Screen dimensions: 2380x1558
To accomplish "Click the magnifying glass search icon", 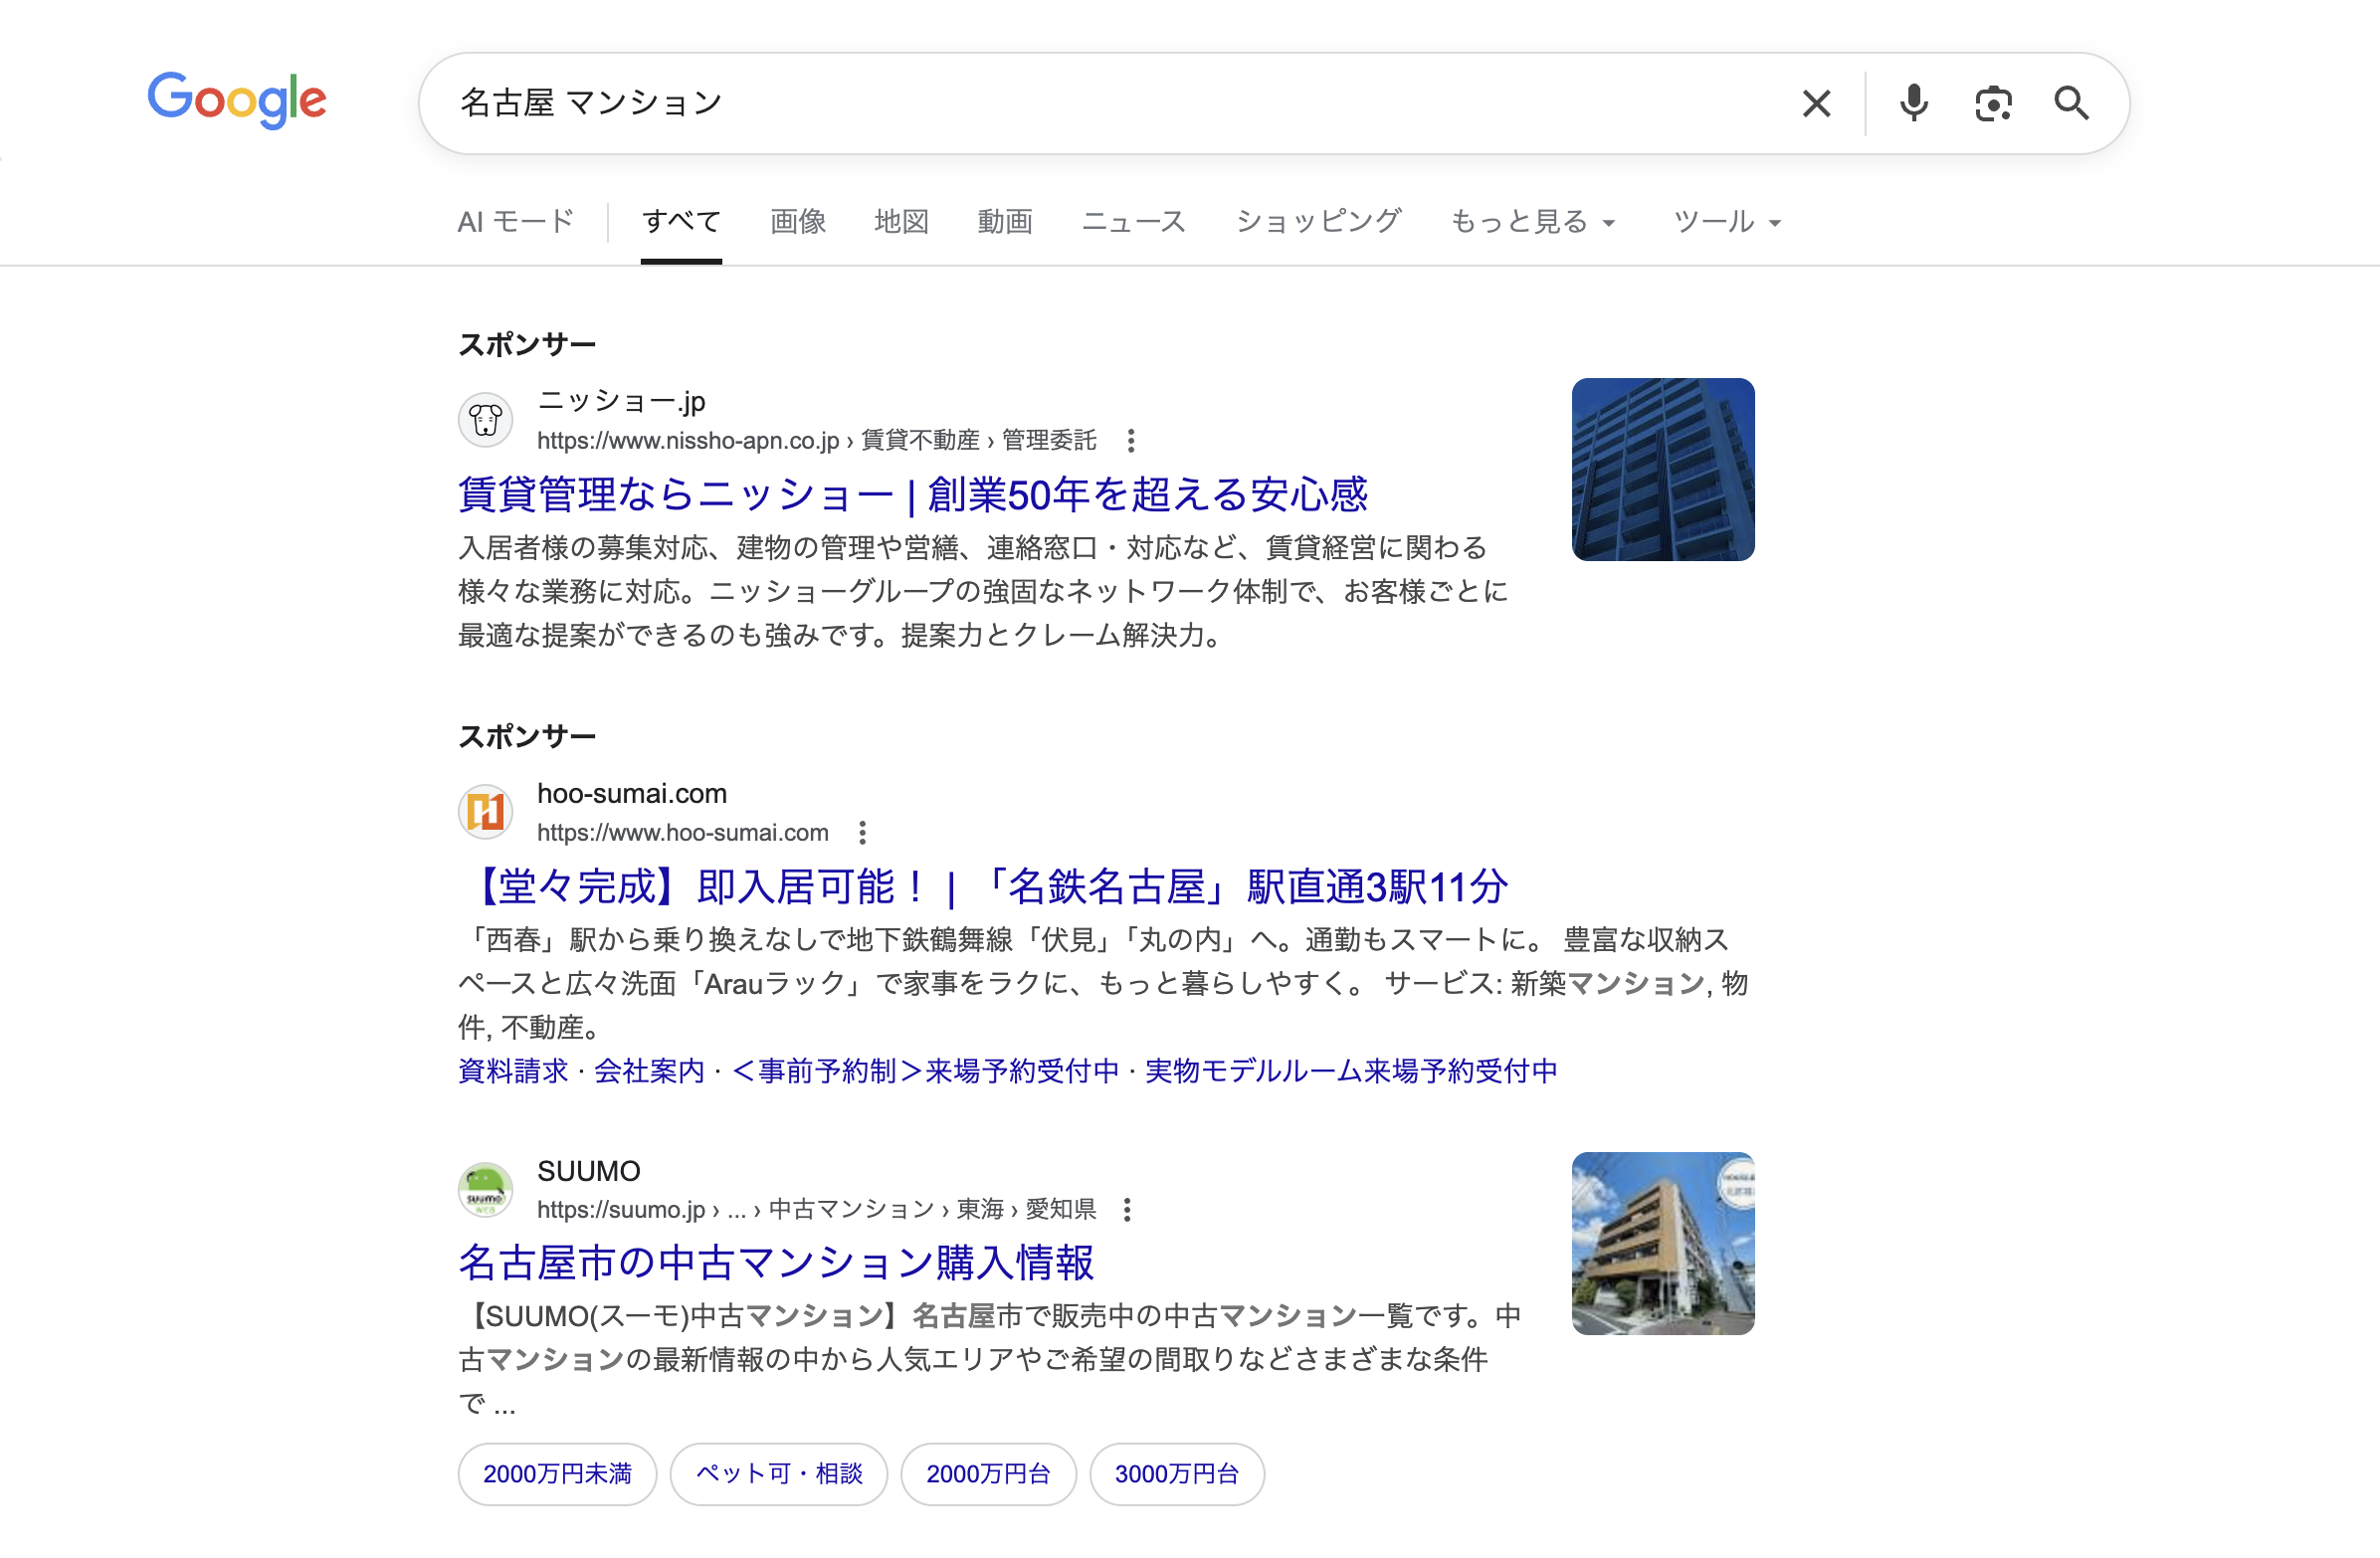I will [2071, 103].
